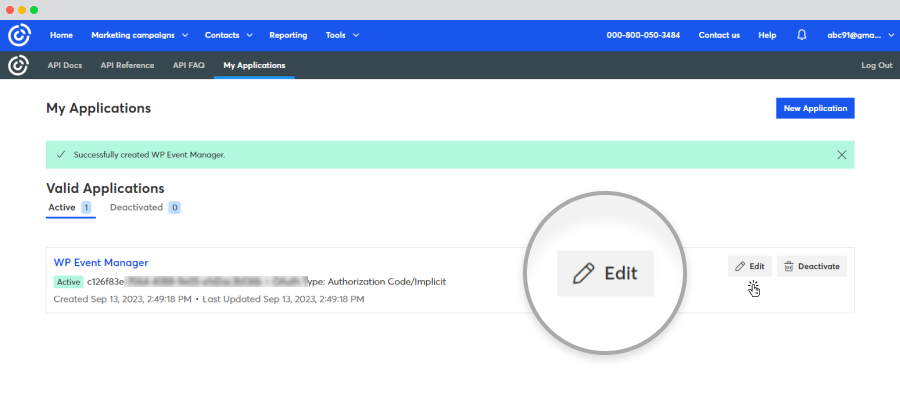900x420 pixels.
Task: Open the API FAQ page
Action: pos(189,65)
